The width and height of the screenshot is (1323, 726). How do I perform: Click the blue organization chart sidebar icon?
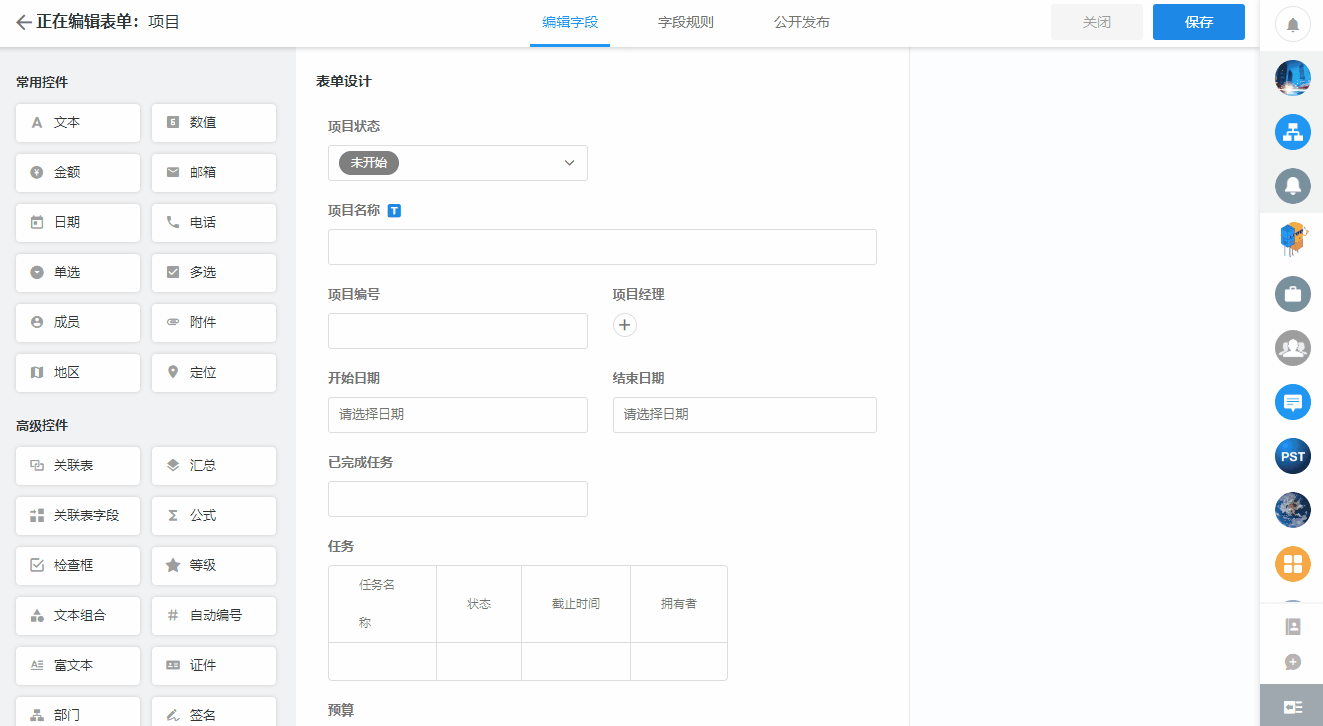[x=1292, y=132]
